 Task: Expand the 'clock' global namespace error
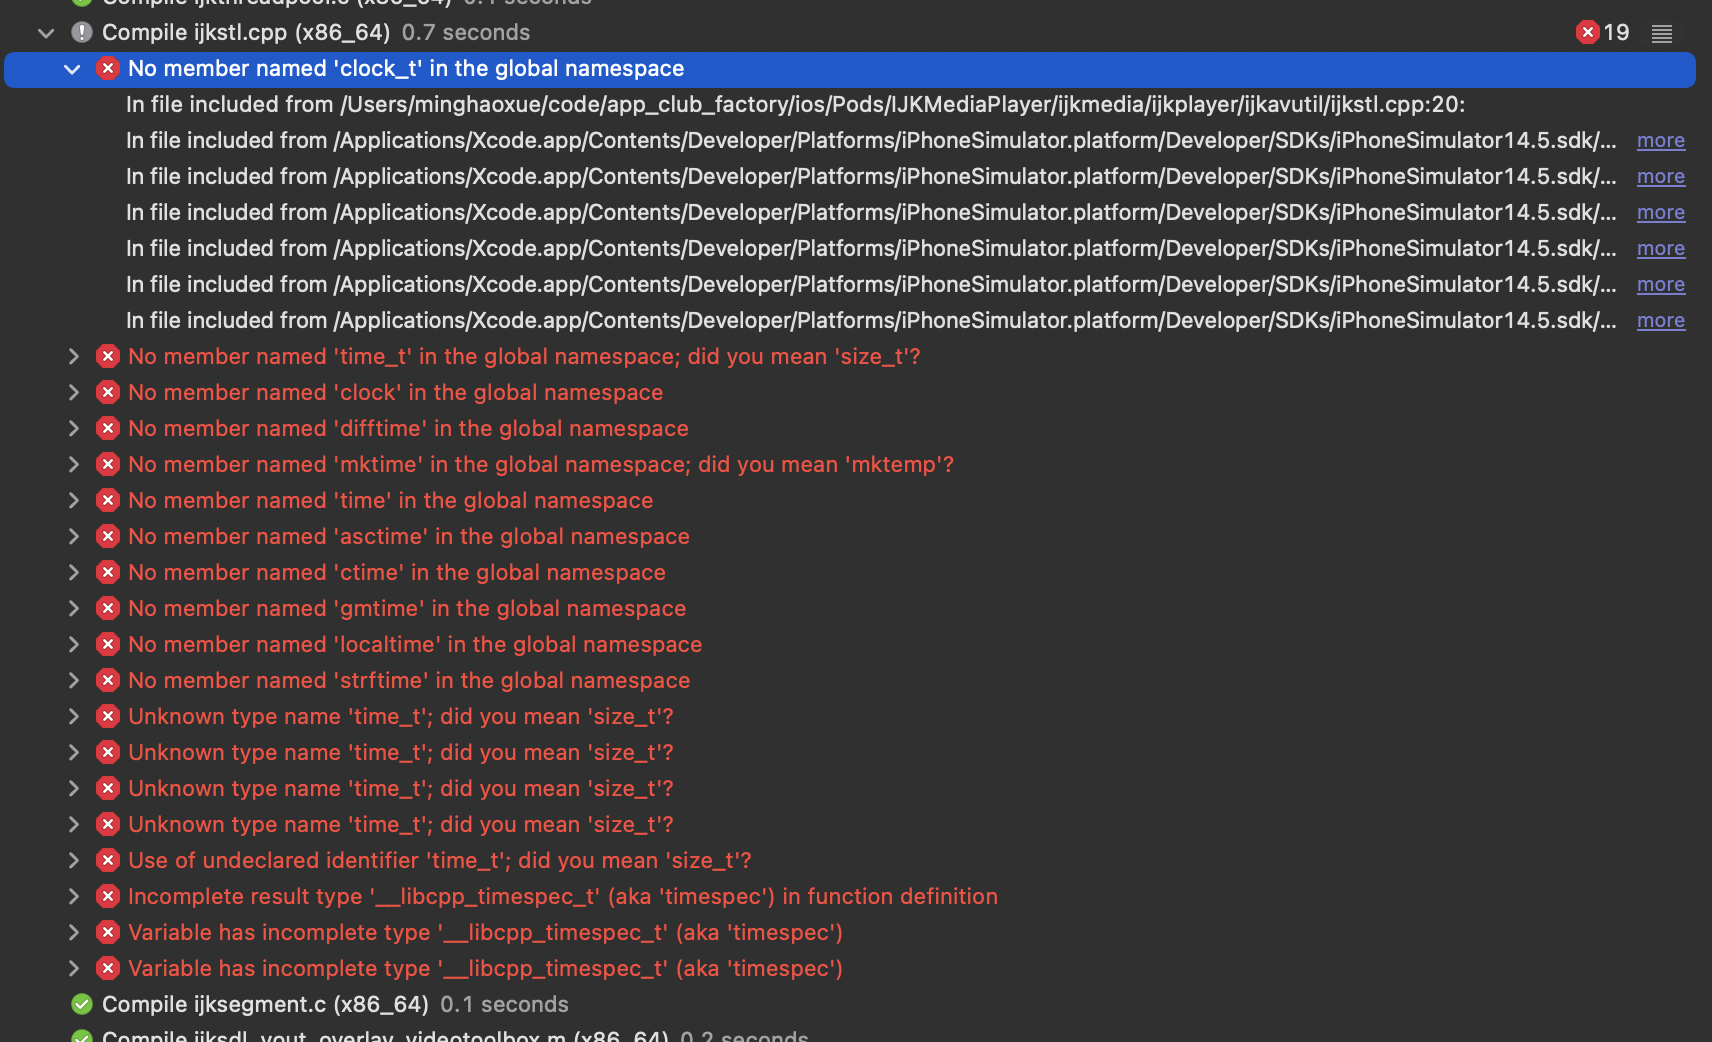(73, 393)
